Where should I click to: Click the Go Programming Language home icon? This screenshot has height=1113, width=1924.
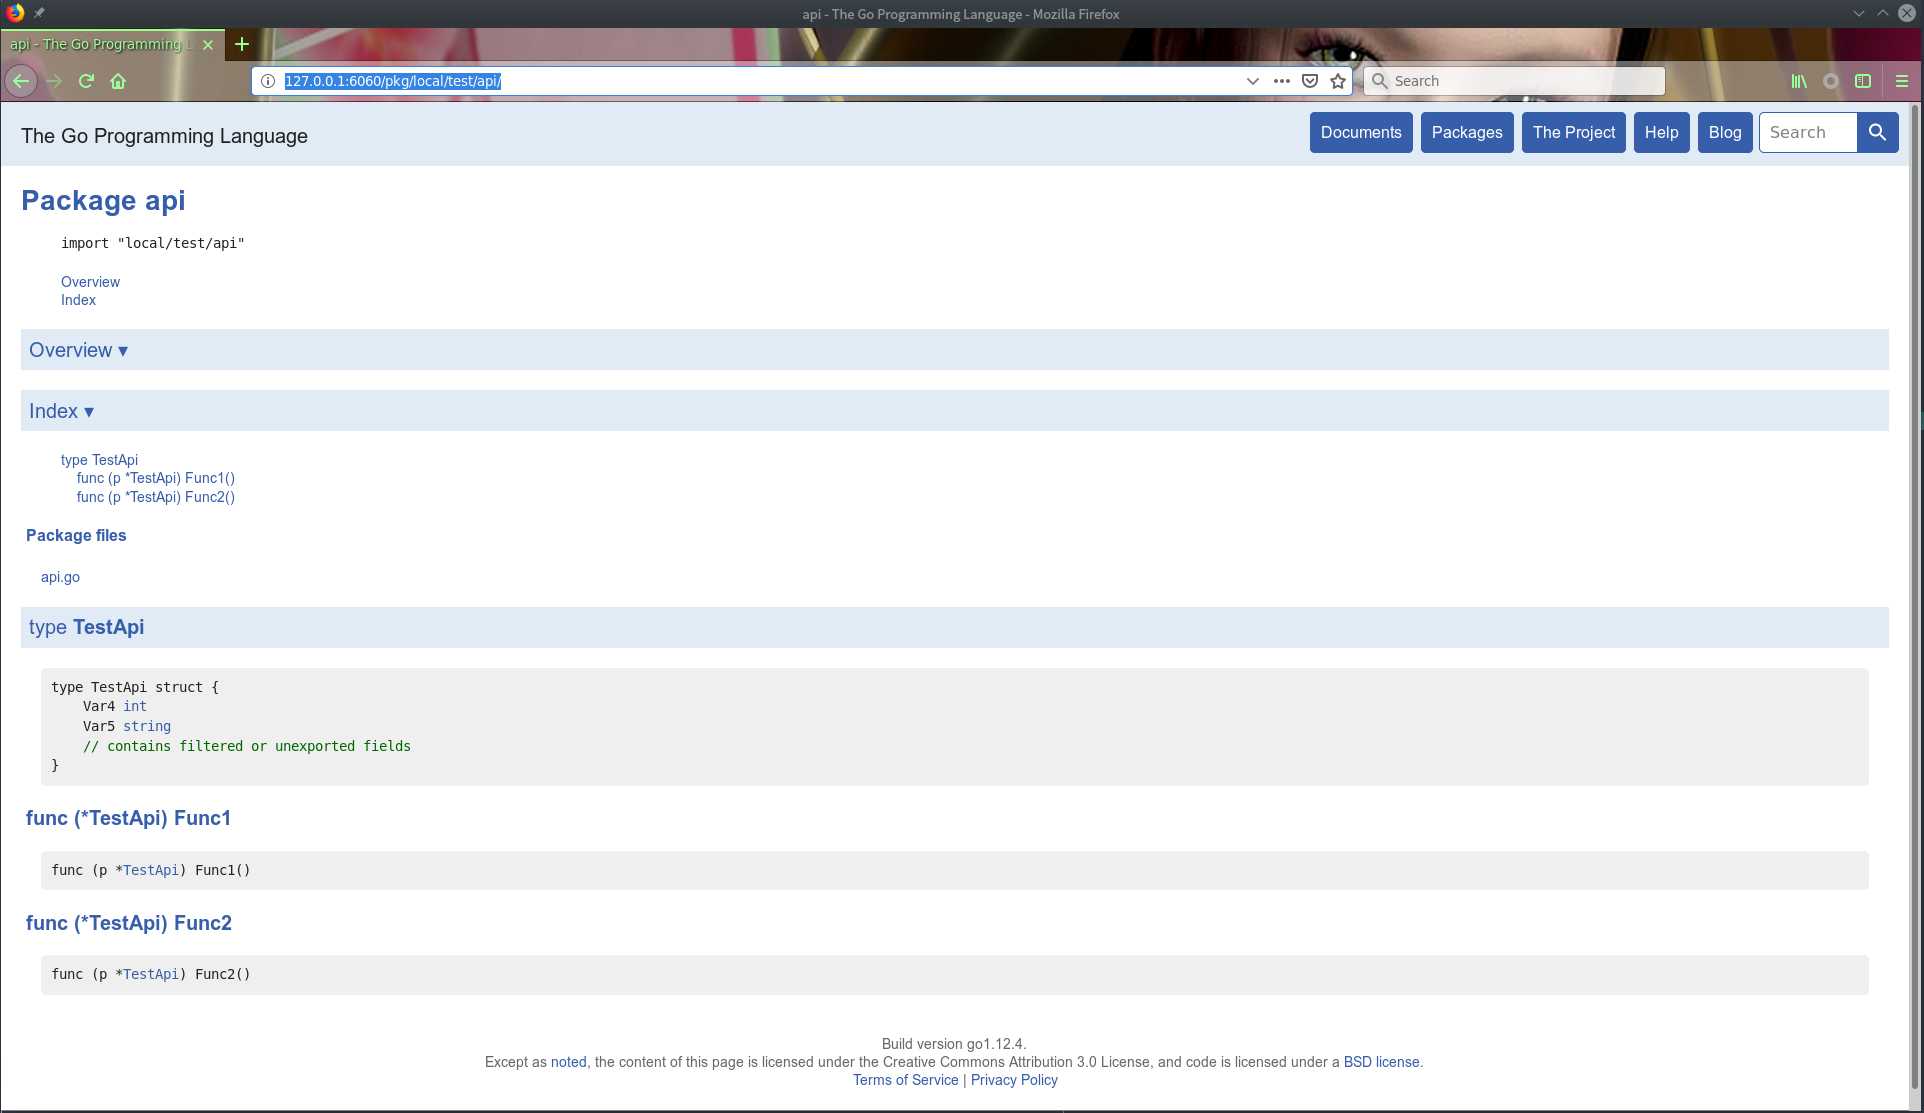pos(163,135)
